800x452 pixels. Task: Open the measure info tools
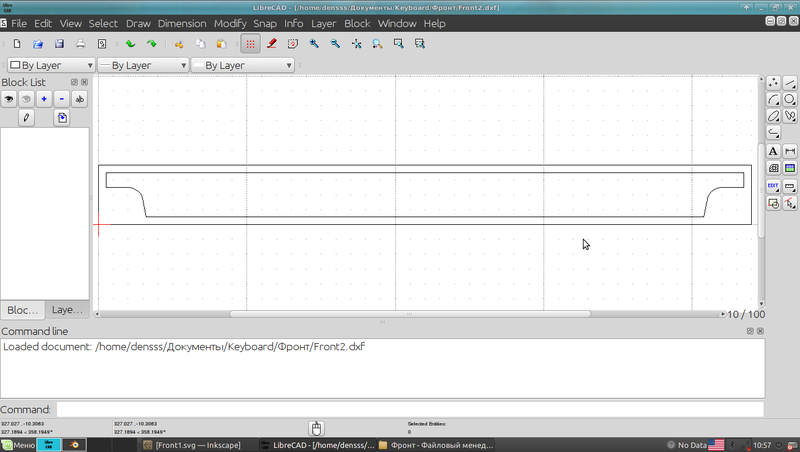click(790, 186)
